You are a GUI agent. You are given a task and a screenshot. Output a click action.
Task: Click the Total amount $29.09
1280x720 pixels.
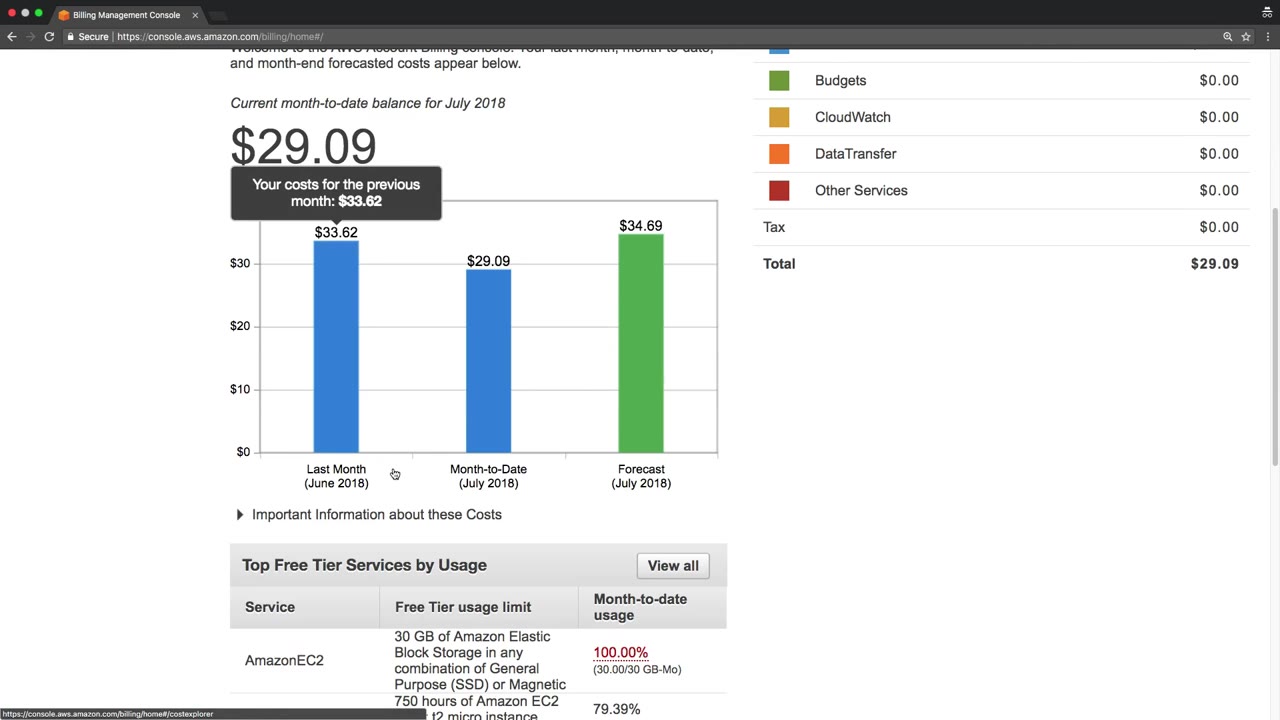1215,264
